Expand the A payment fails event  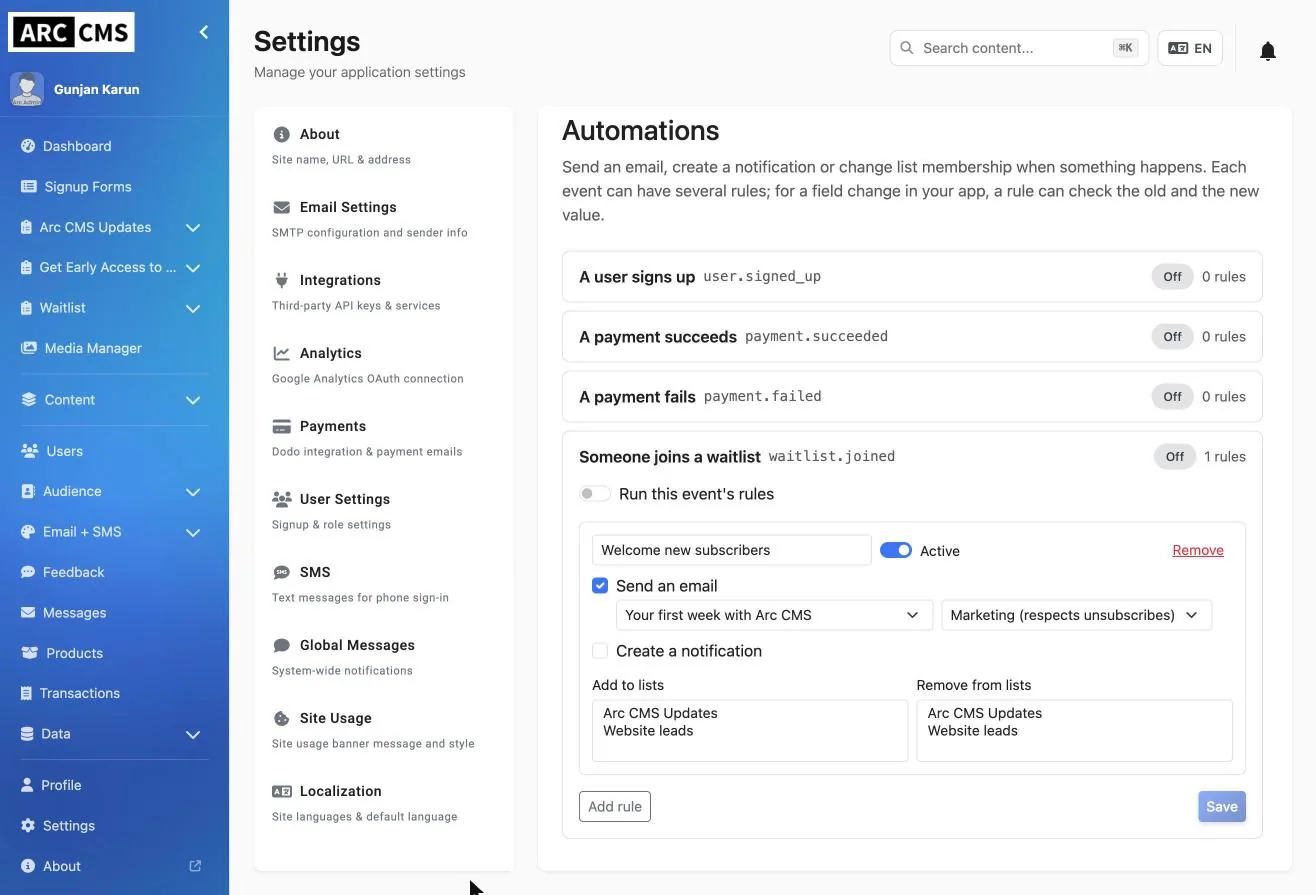click(912, 397)
